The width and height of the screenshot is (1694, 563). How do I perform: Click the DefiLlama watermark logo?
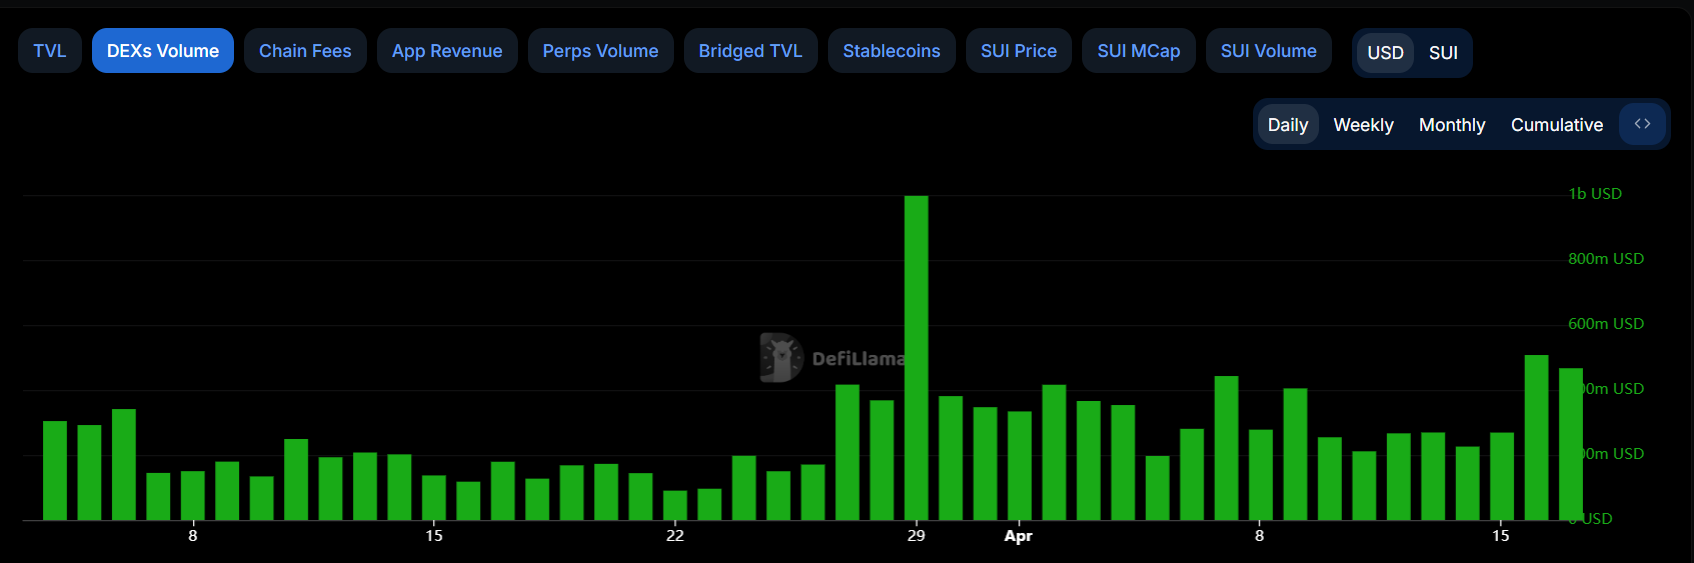click(781, 358)
